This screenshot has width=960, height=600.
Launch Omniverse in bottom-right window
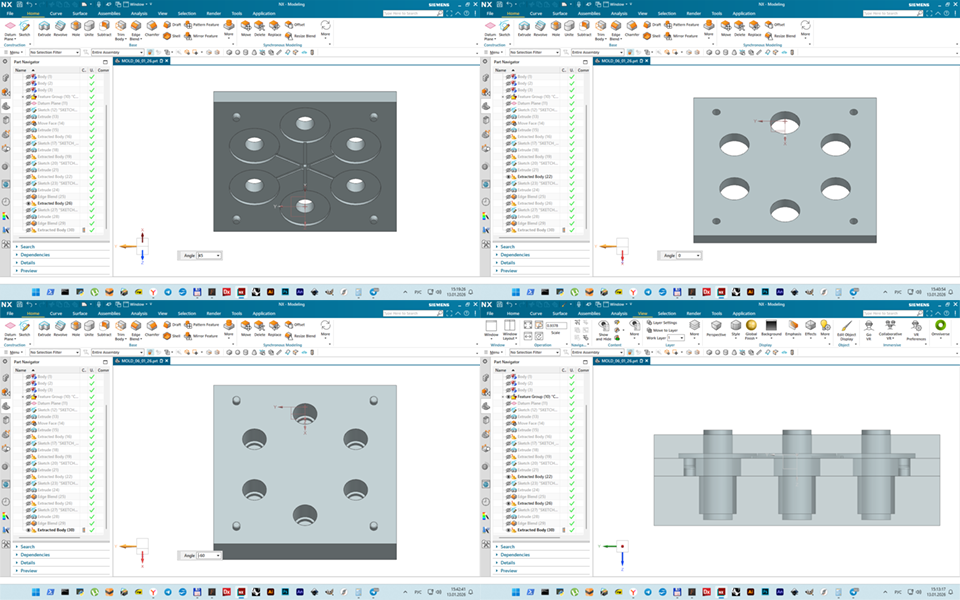click(x=940, y=328)
